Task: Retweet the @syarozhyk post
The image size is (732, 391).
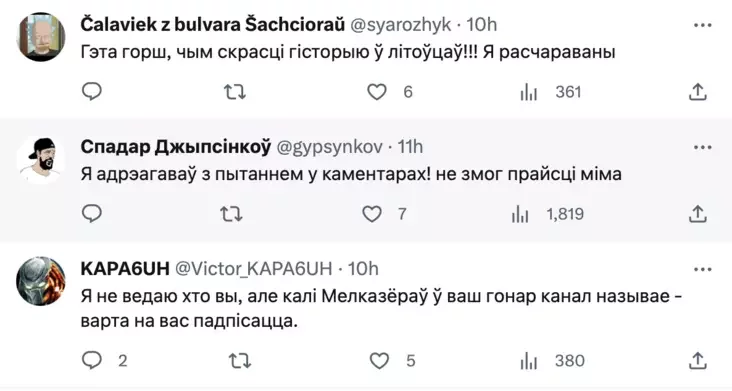Action: (235, 92)
